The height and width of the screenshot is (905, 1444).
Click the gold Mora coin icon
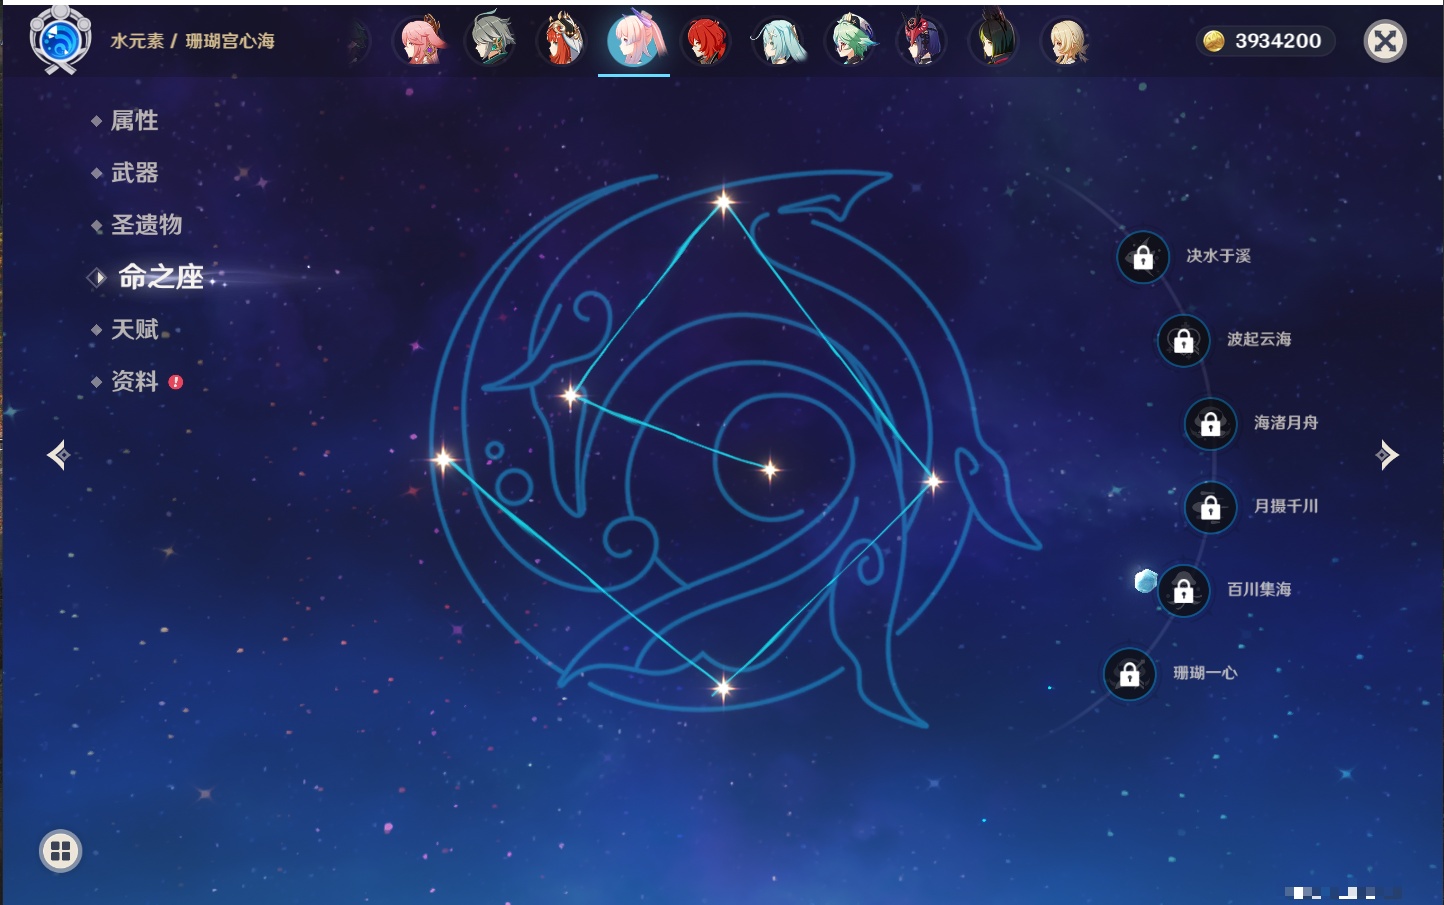tap(1214, 41)
